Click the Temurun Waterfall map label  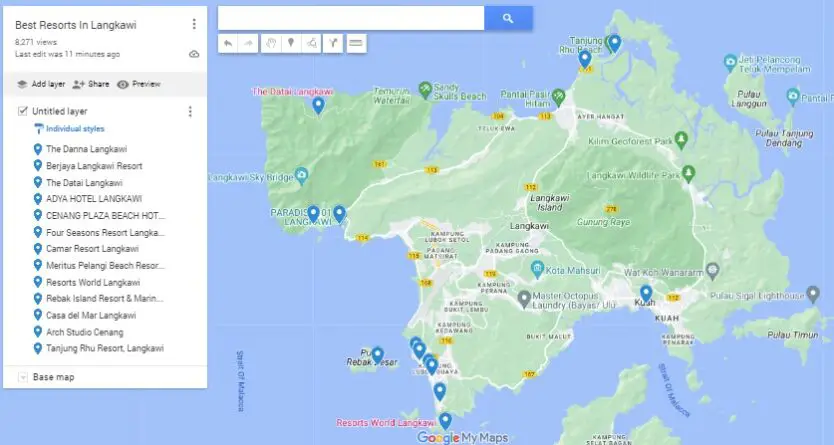(x=392, y=96)
